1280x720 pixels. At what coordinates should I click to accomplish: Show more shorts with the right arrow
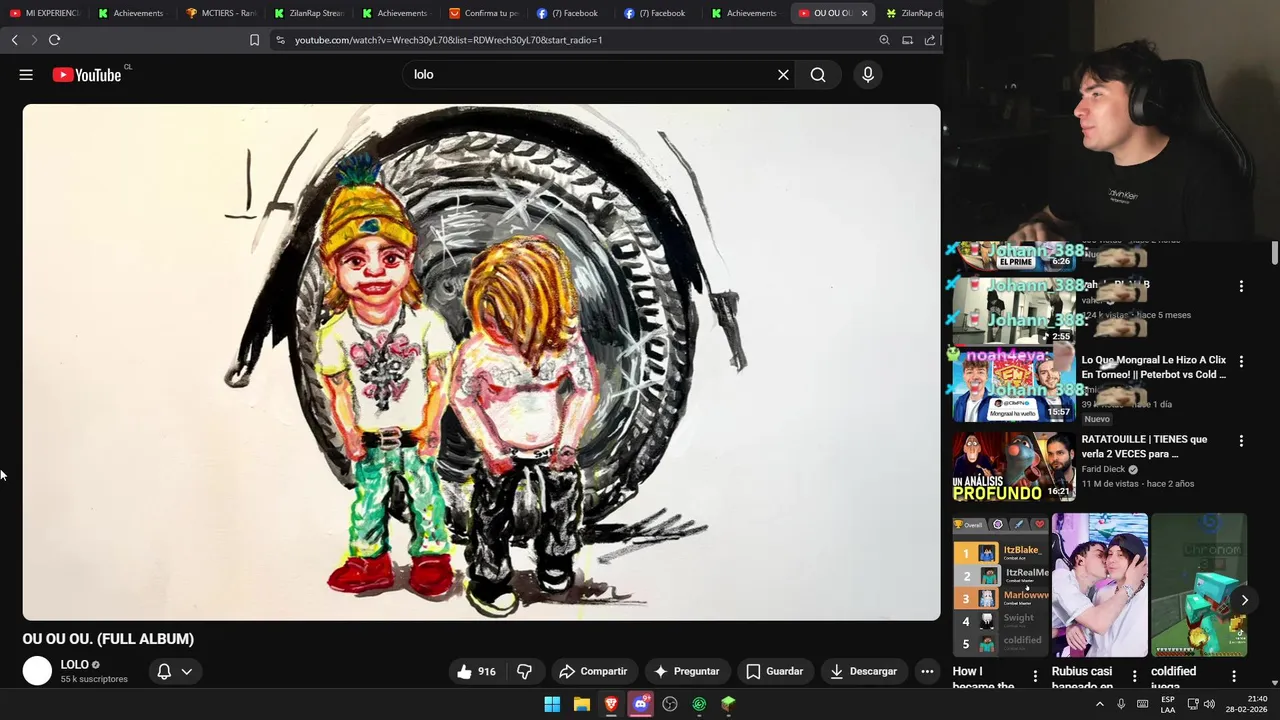click(1244, 600)
